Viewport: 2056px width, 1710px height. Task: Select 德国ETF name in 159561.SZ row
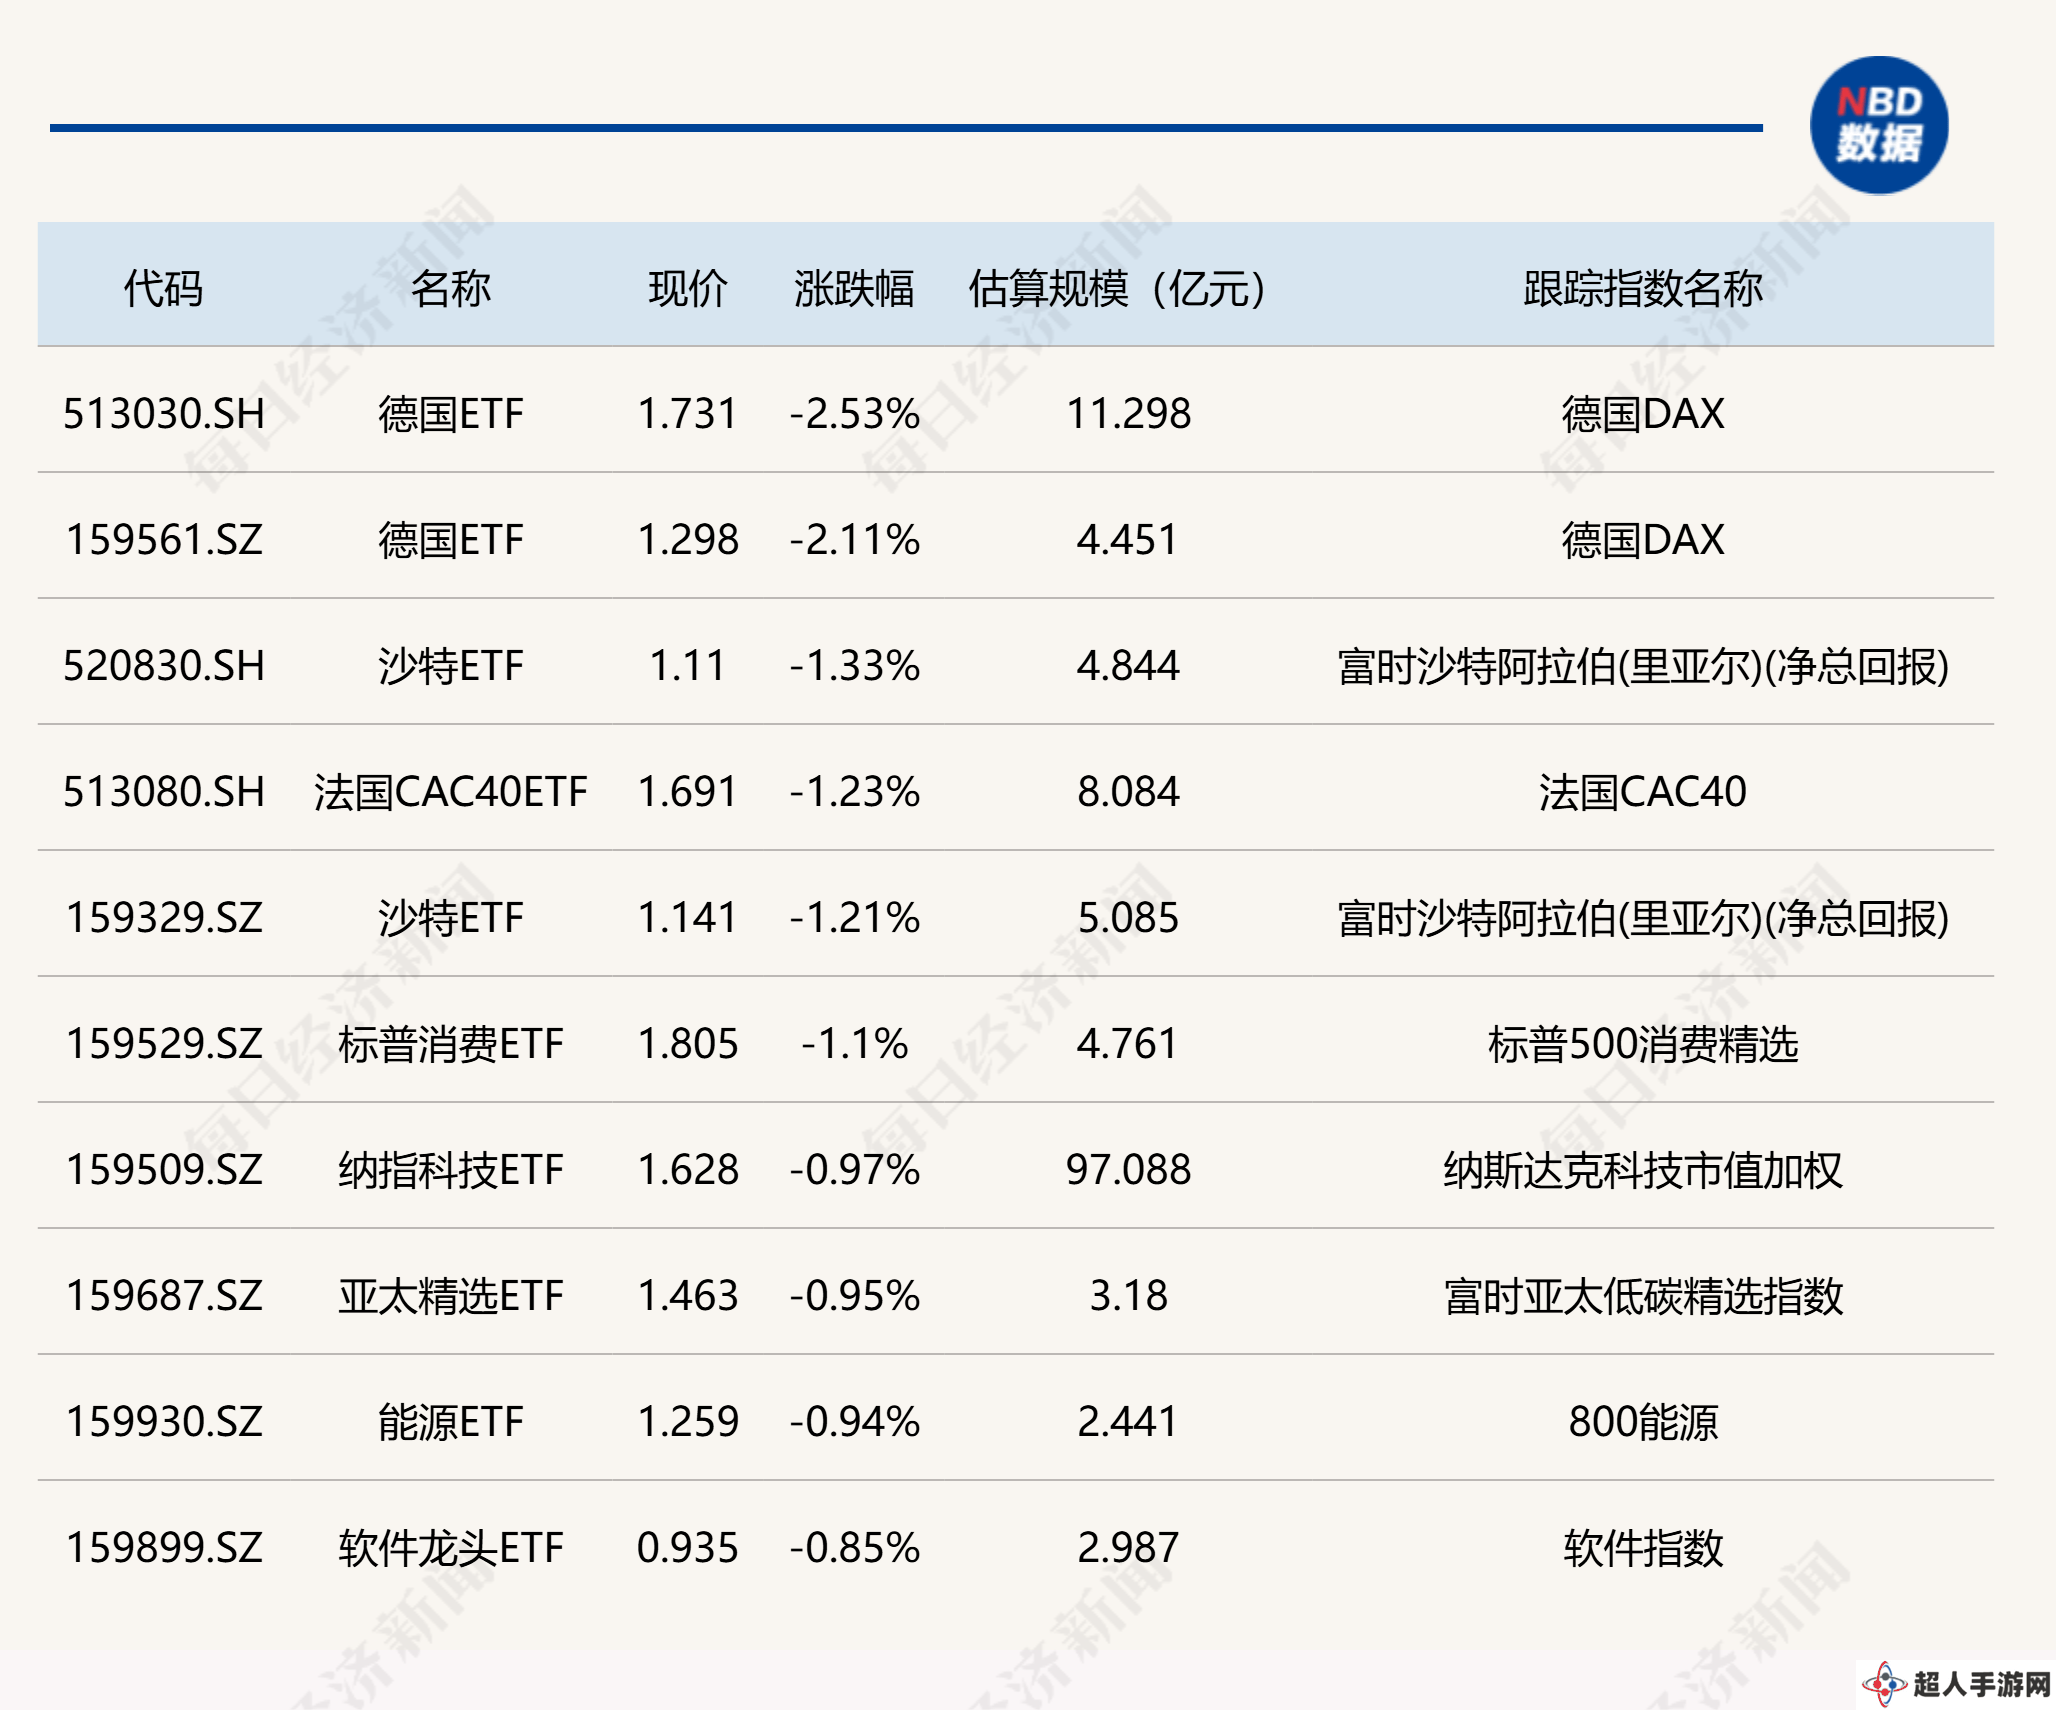pyautogui.click(x=451, y=539)
